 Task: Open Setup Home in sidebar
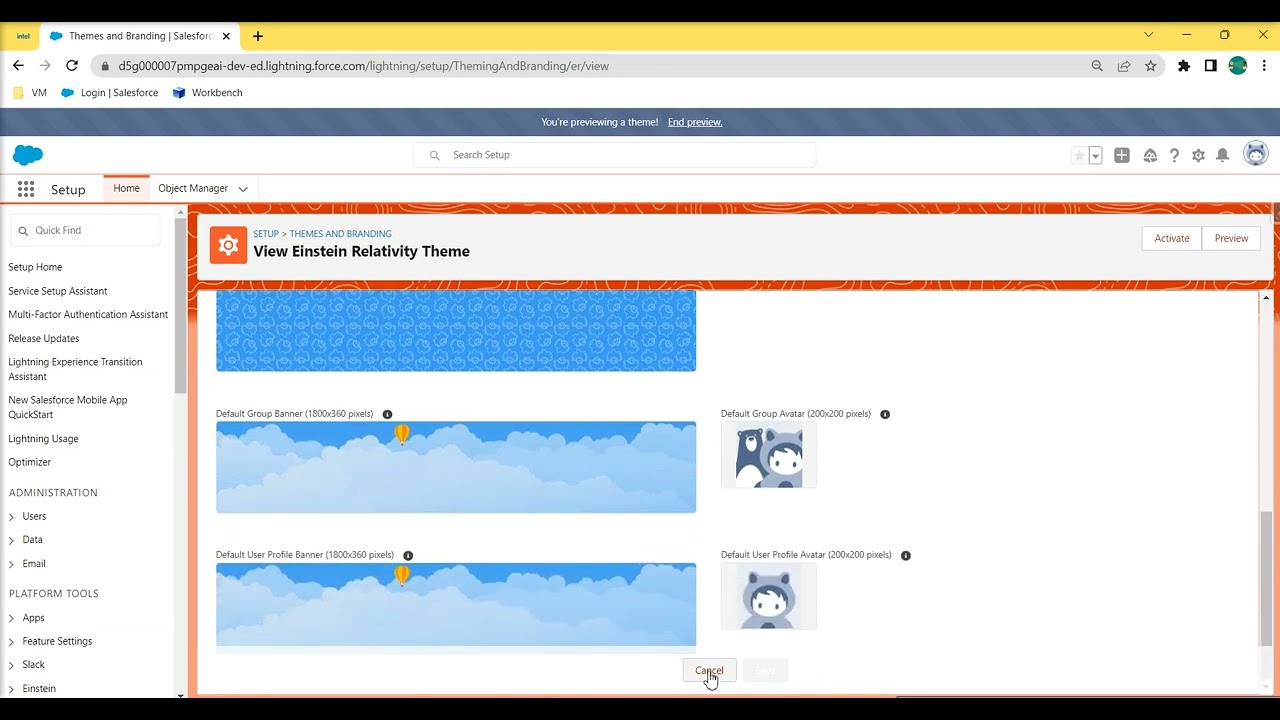[x=35, y=267]
